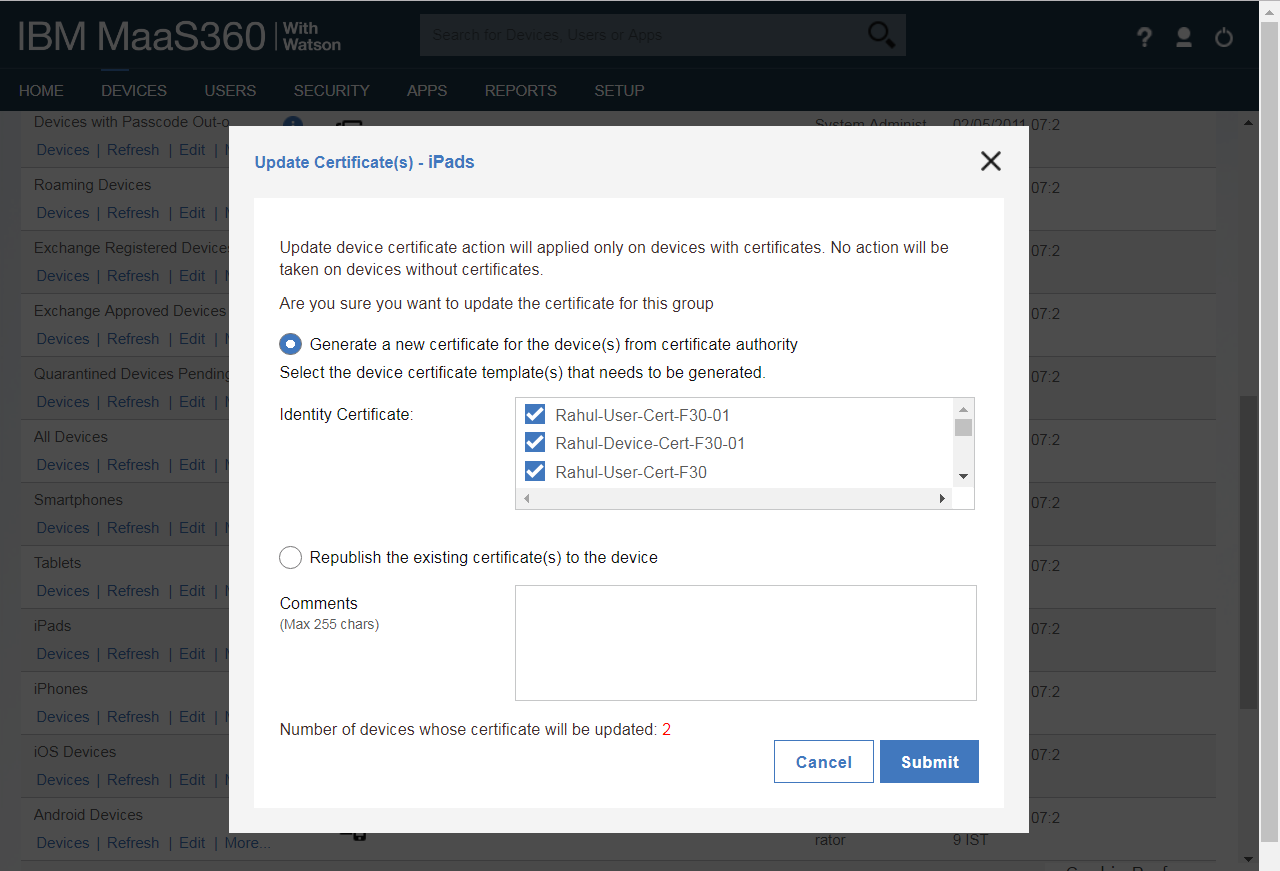Screen dimensions: 1280x871
Task: Click the search magnifier icon
Action: (x=880, y=34)
